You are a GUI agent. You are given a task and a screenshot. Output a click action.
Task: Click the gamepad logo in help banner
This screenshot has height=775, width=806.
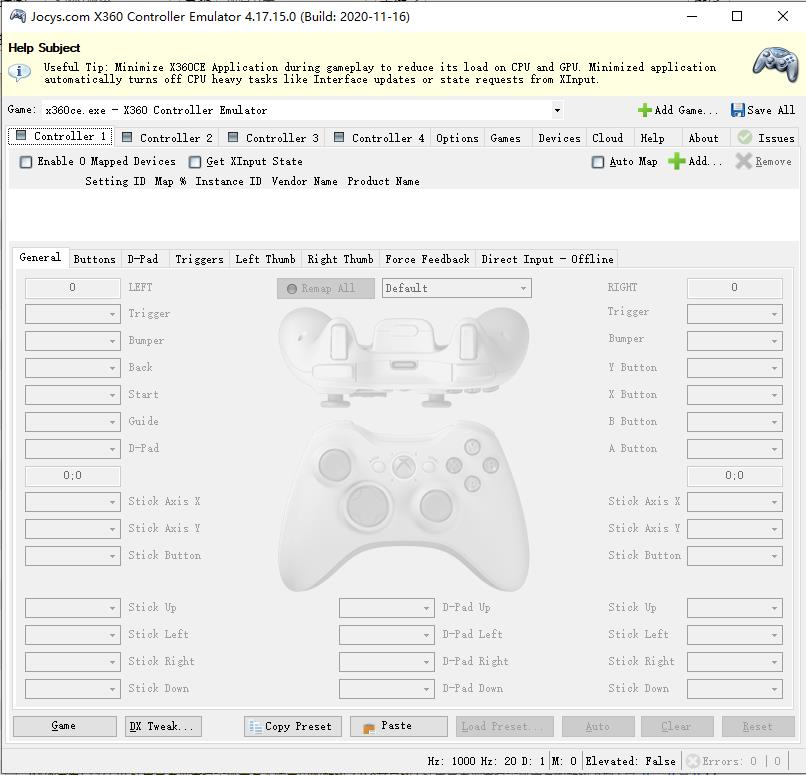click(775, 64)
